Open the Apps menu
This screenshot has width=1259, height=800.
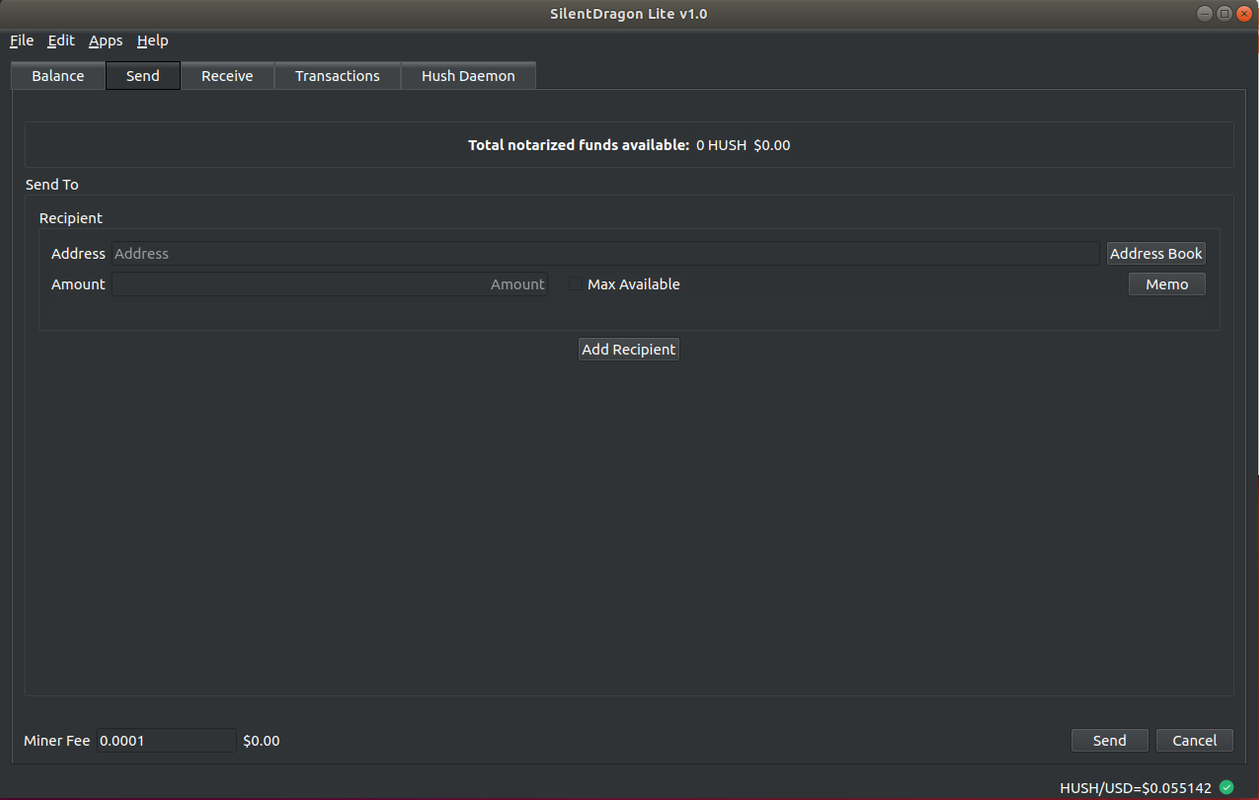[105, 40]
